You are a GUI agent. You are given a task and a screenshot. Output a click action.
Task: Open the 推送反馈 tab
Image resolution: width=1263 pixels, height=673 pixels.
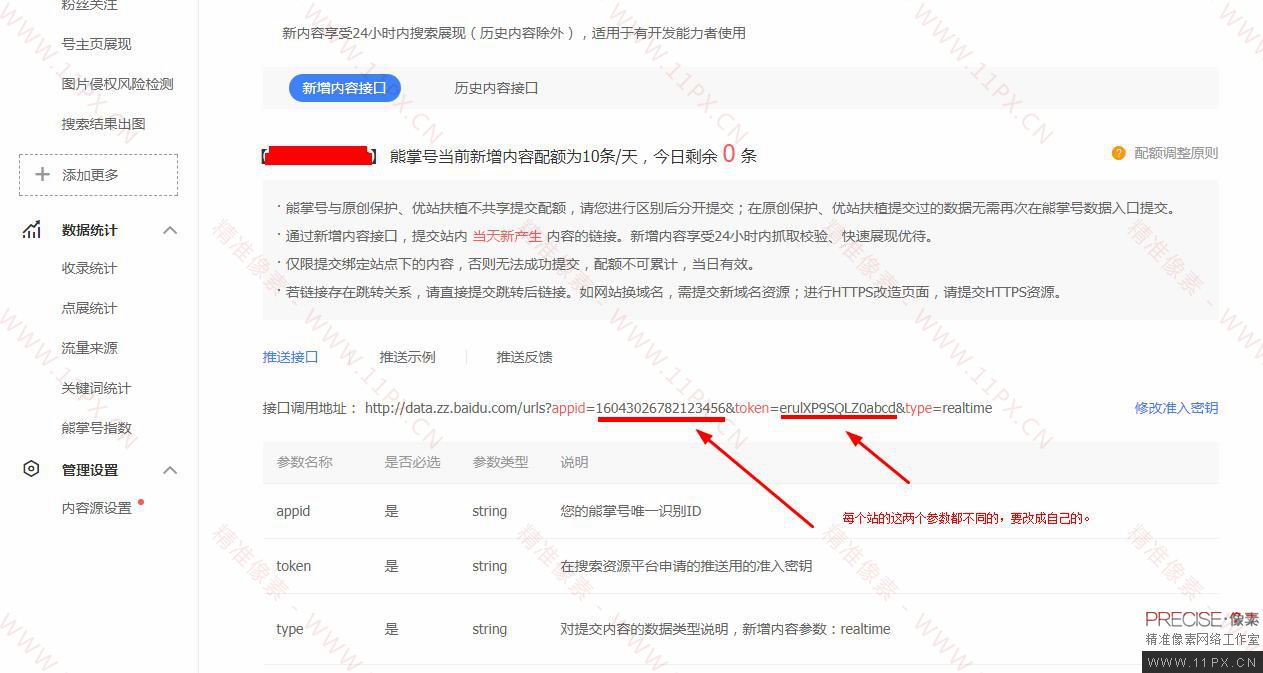523,356
